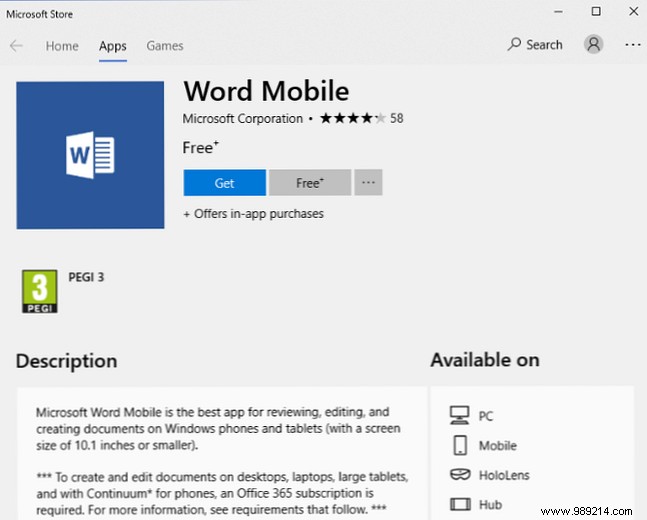Open the top-right more options menu

pyautogui.click(x=633, y=44)
